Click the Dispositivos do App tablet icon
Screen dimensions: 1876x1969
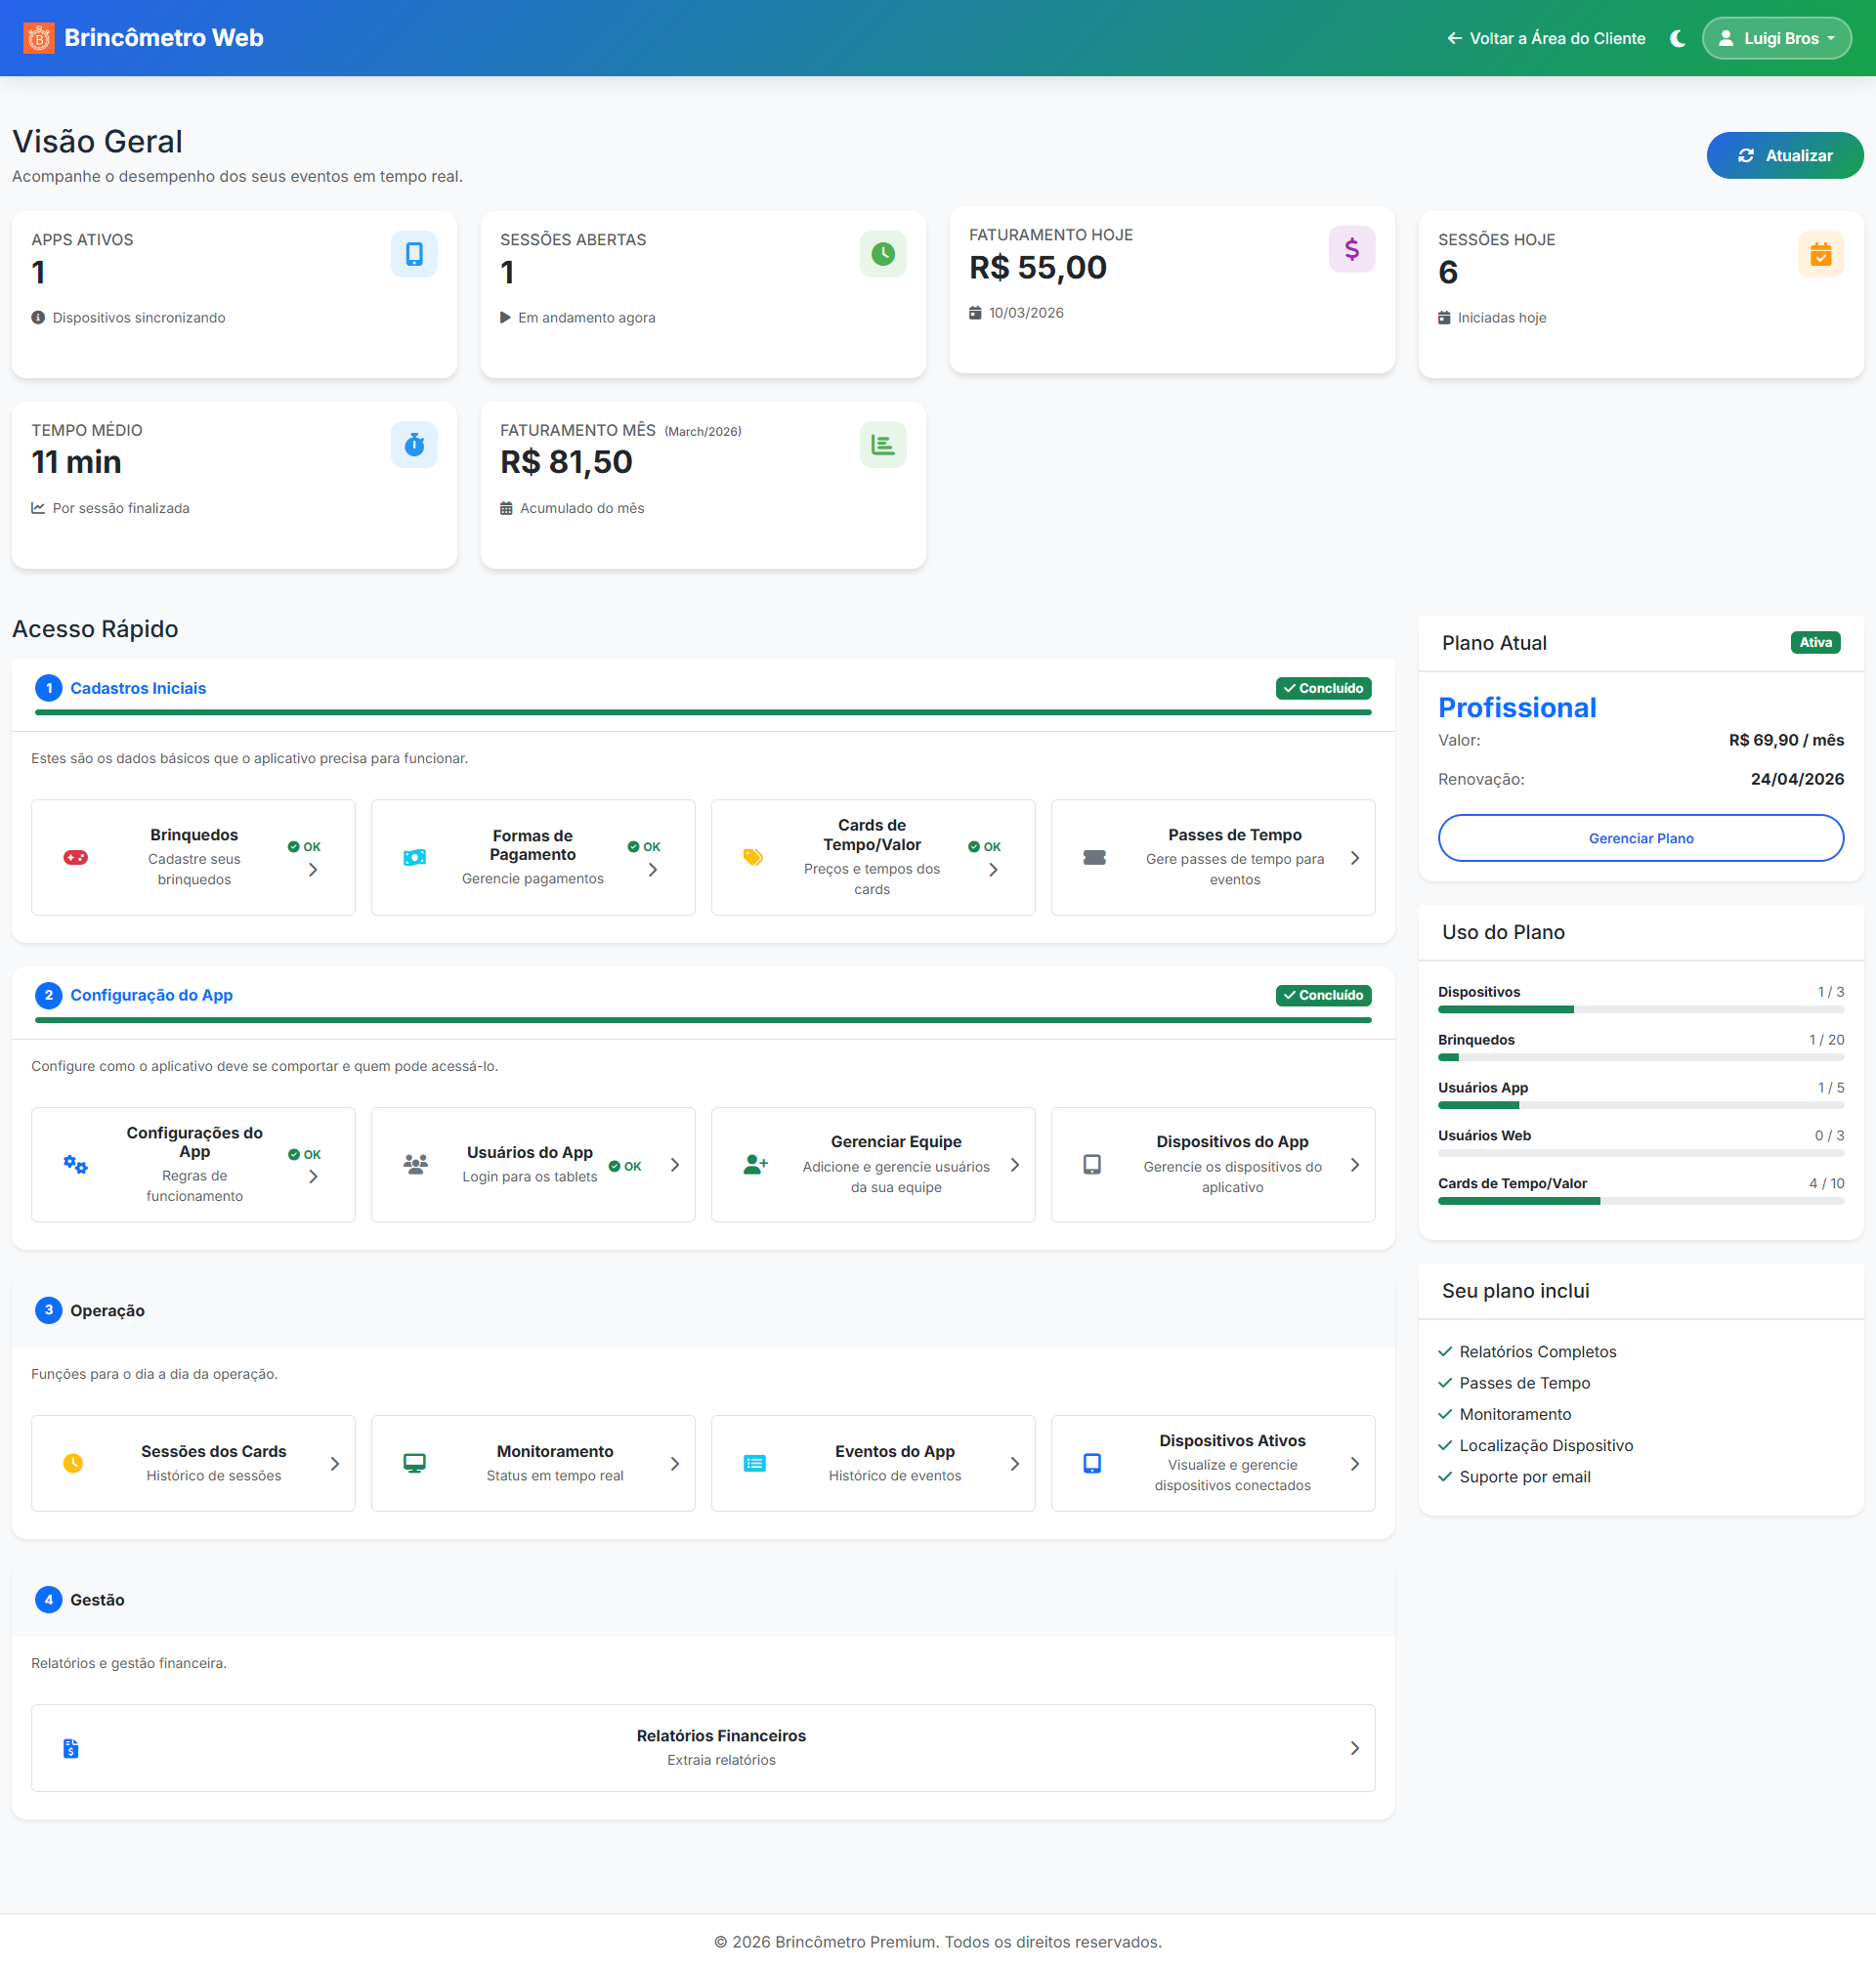point(1092,1164)
